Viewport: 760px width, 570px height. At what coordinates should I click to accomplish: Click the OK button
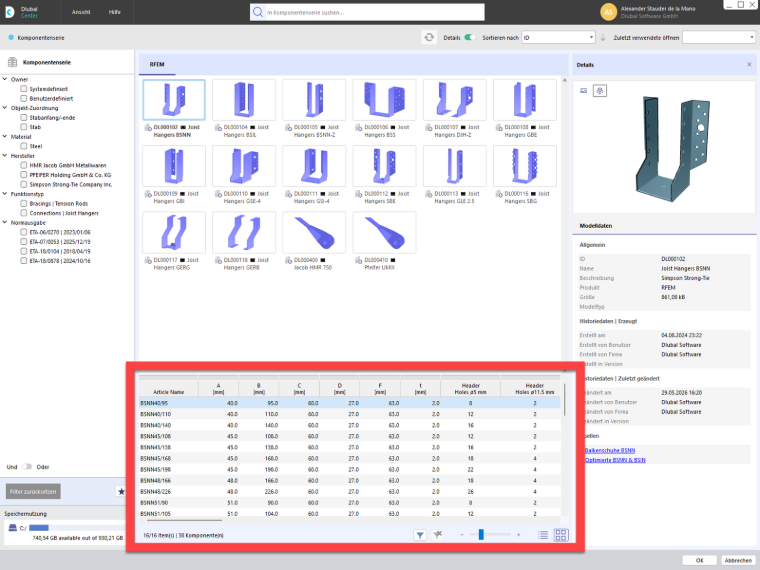(699, 560)
